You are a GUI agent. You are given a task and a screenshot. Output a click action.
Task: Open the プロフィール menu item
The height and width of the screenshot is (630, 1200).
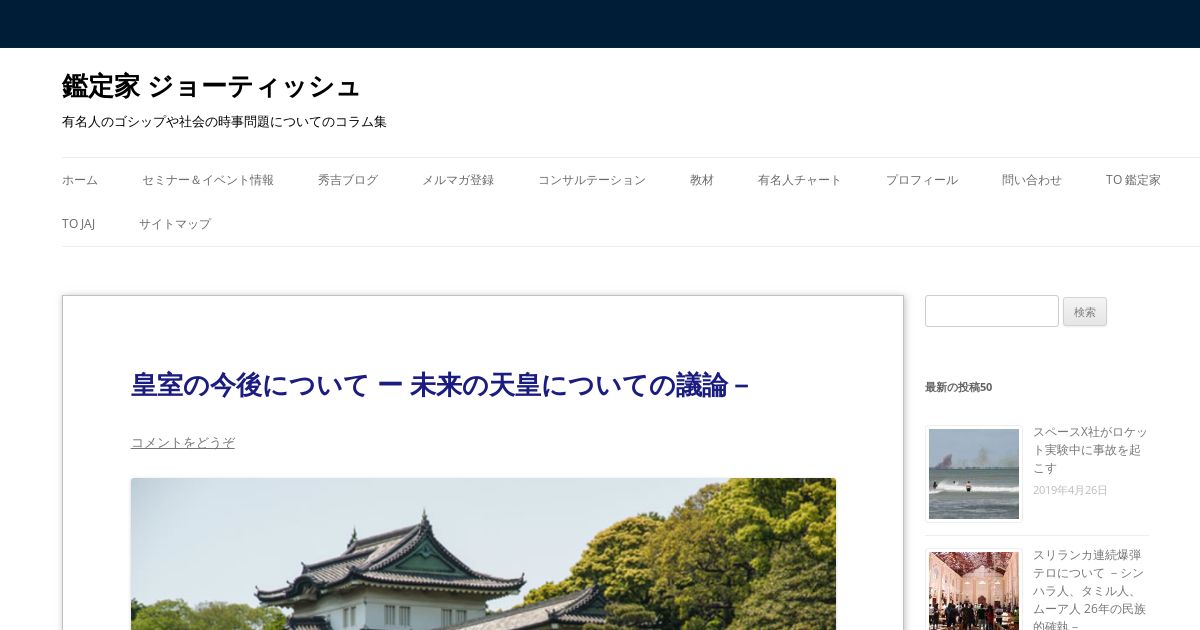922,180
